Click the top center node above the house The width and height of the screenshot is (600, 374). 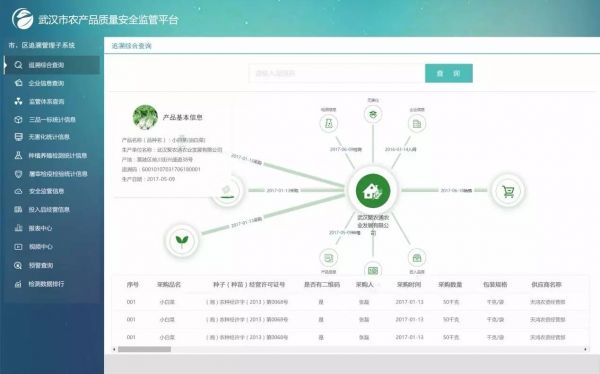pyautogui.click(x=373, y=114)
